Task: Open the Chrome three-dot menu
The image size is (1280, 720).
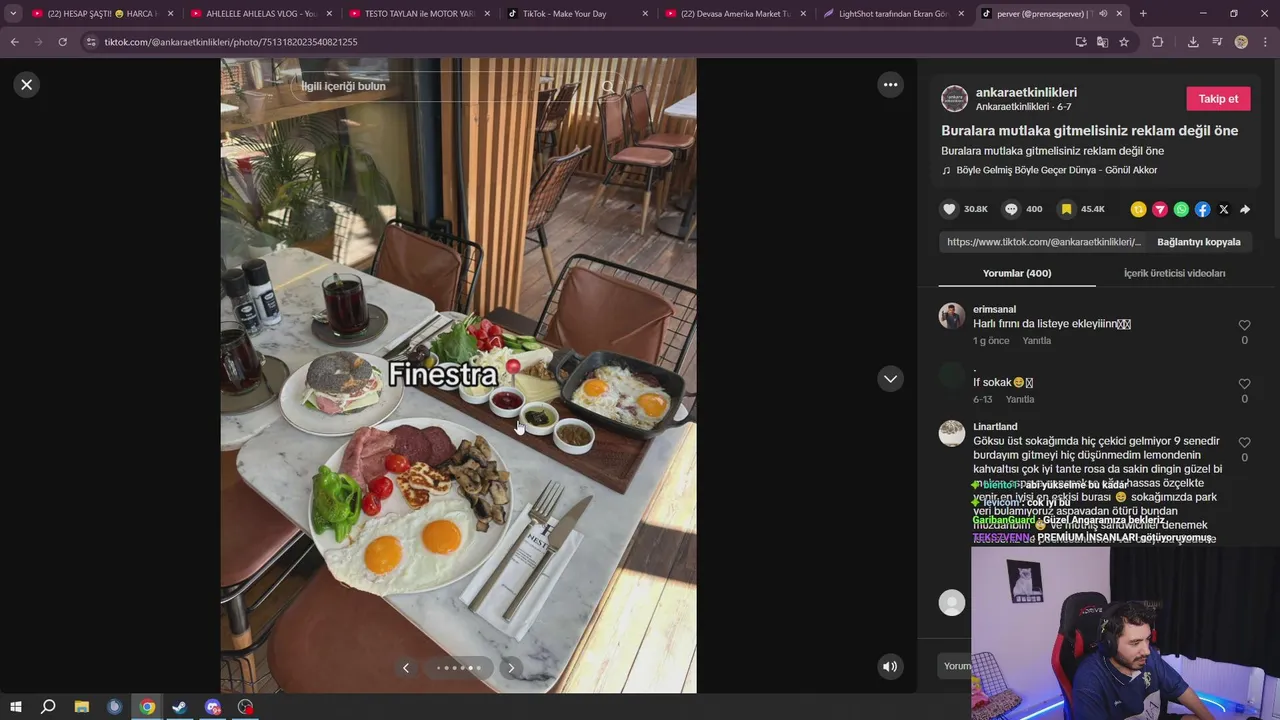Action: (x=1265, y=42)
